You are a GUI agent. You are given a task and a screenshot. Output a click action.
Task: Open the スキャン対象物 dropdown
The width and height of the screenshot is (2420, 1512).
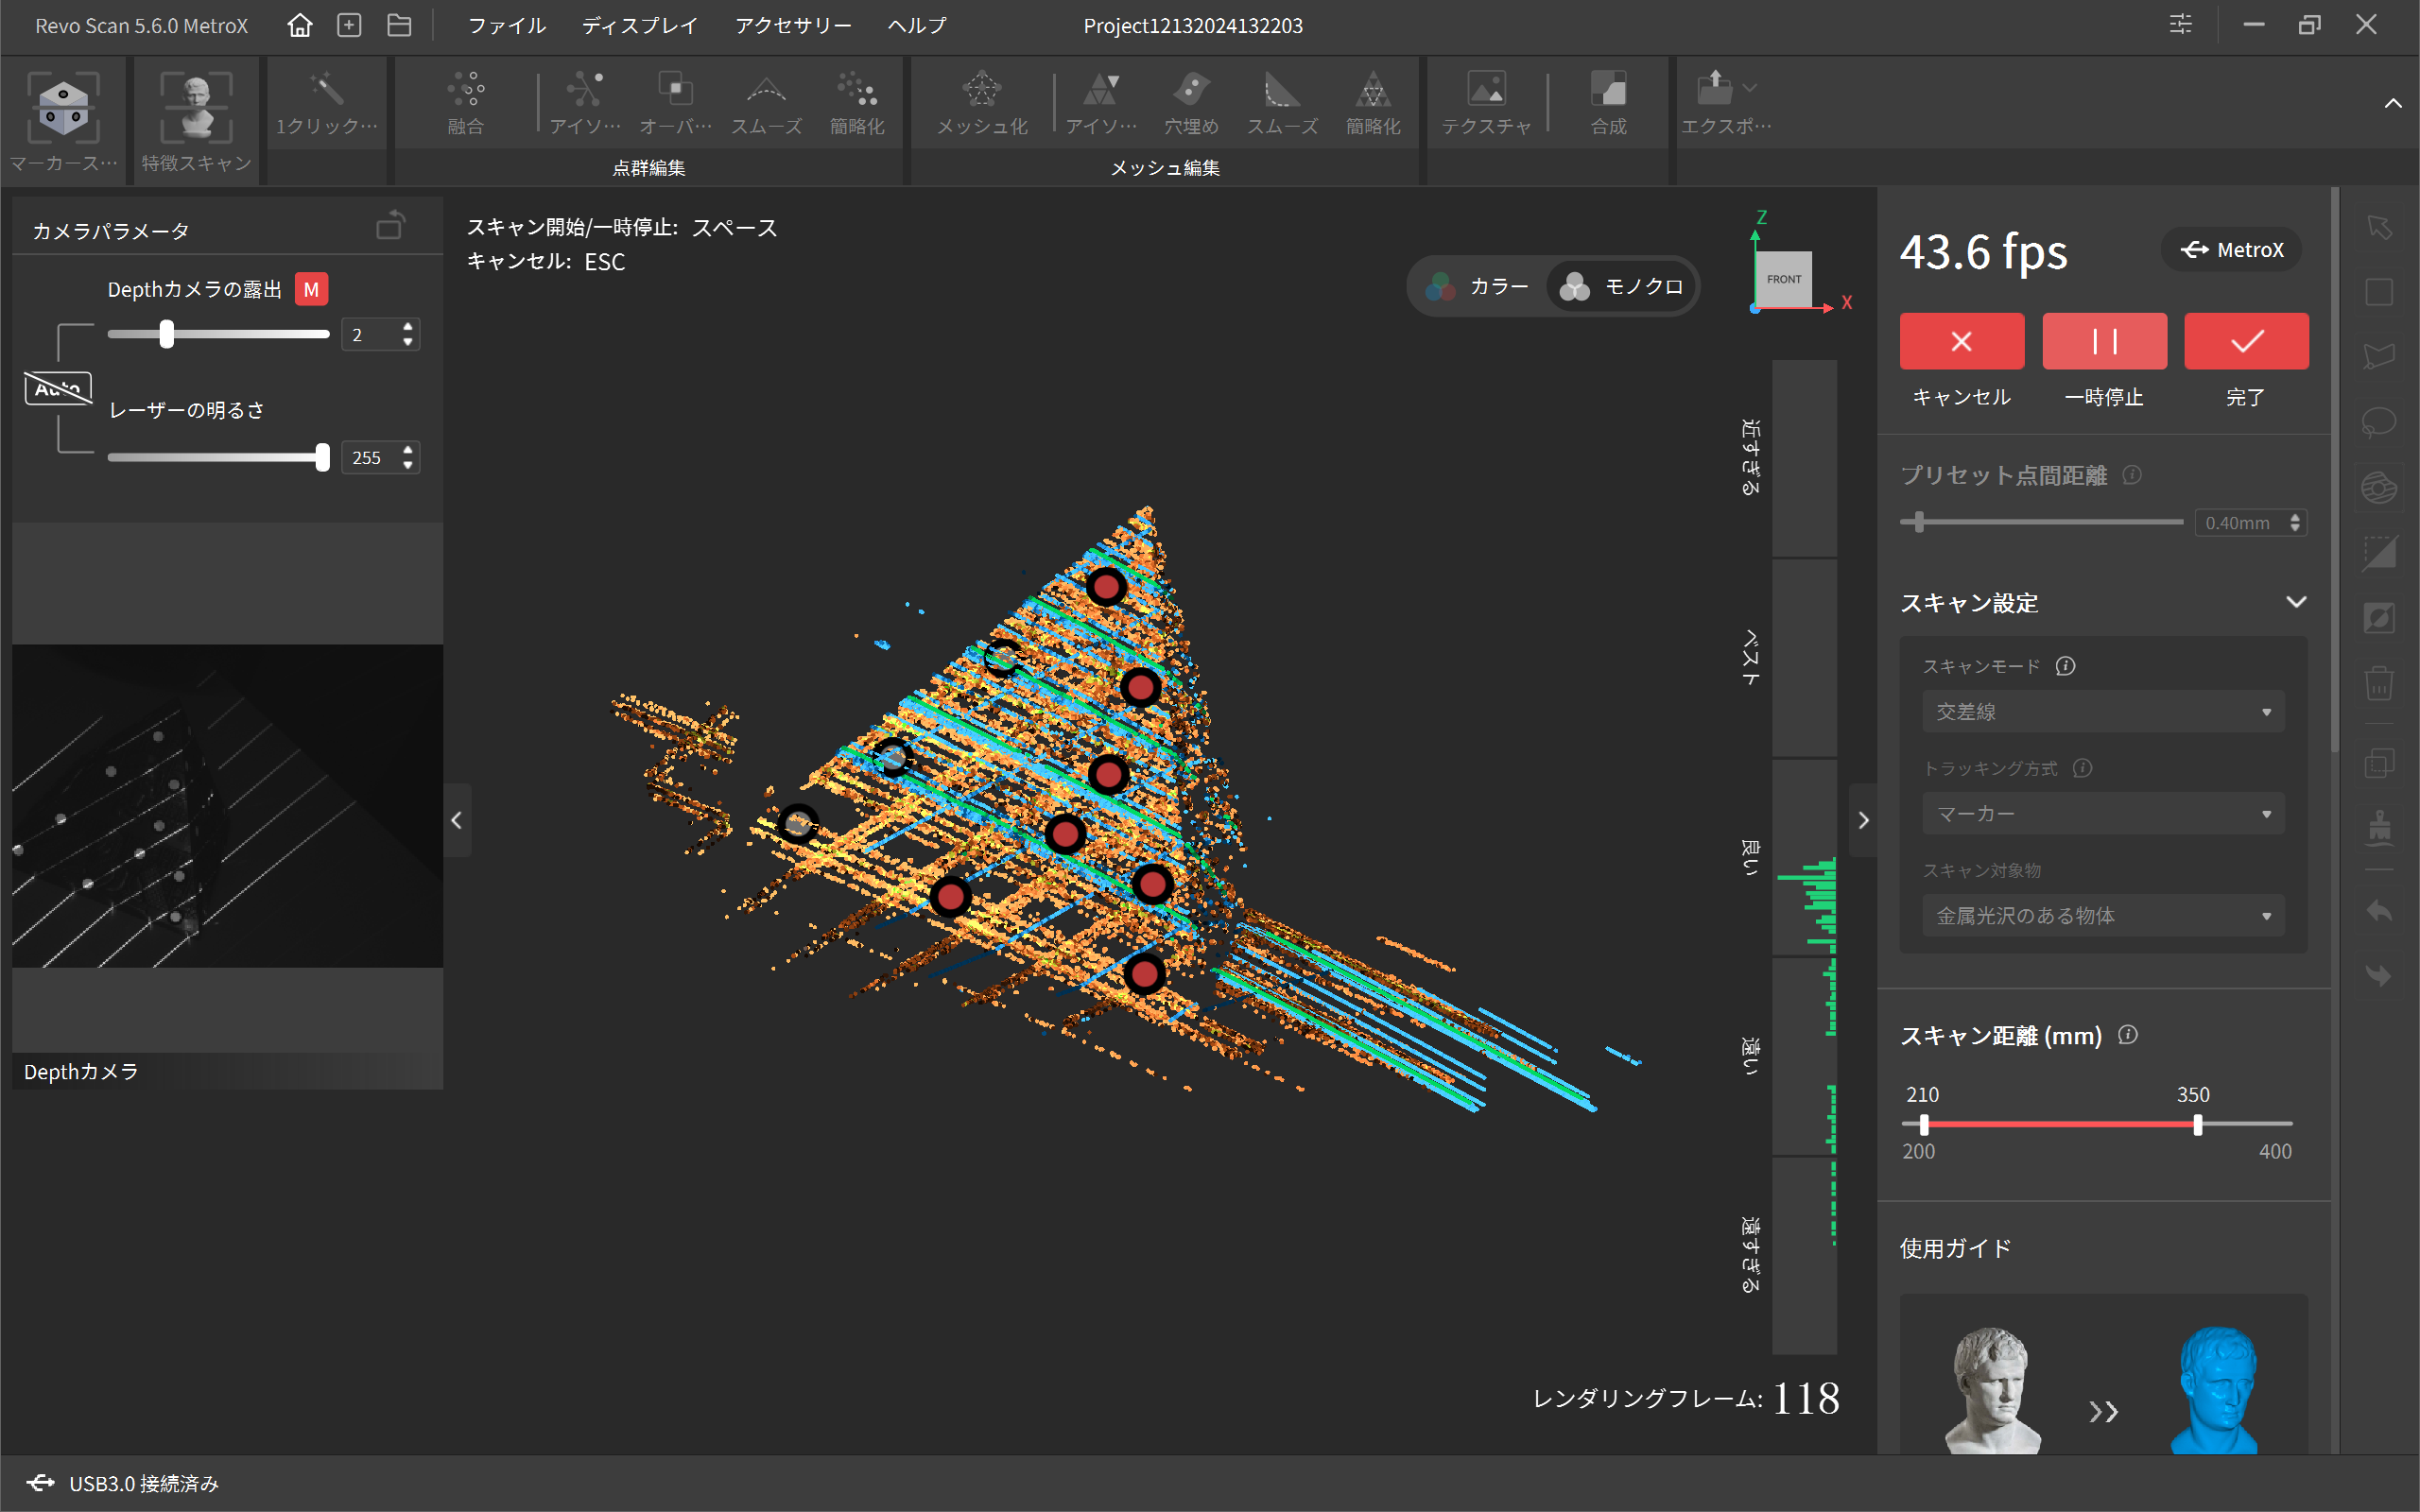point(2103,916)
